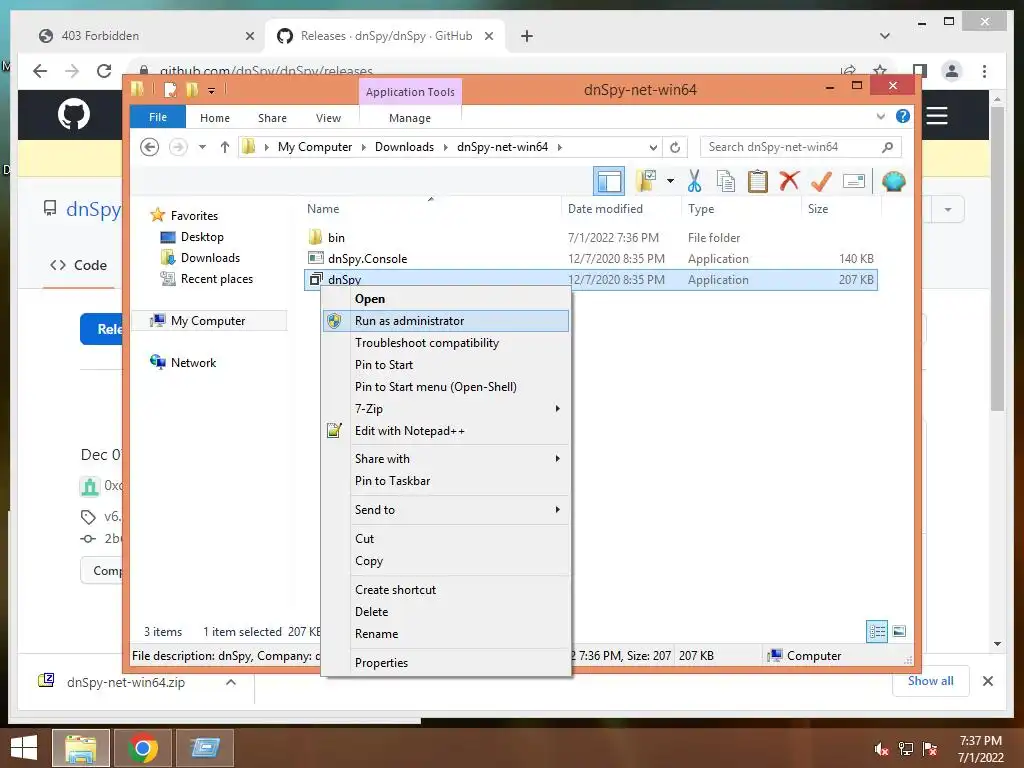Click Downloads in address breadcrumb
Image resolution: width=1024 pixels, height=768 pixels.
tap(404, 147)
